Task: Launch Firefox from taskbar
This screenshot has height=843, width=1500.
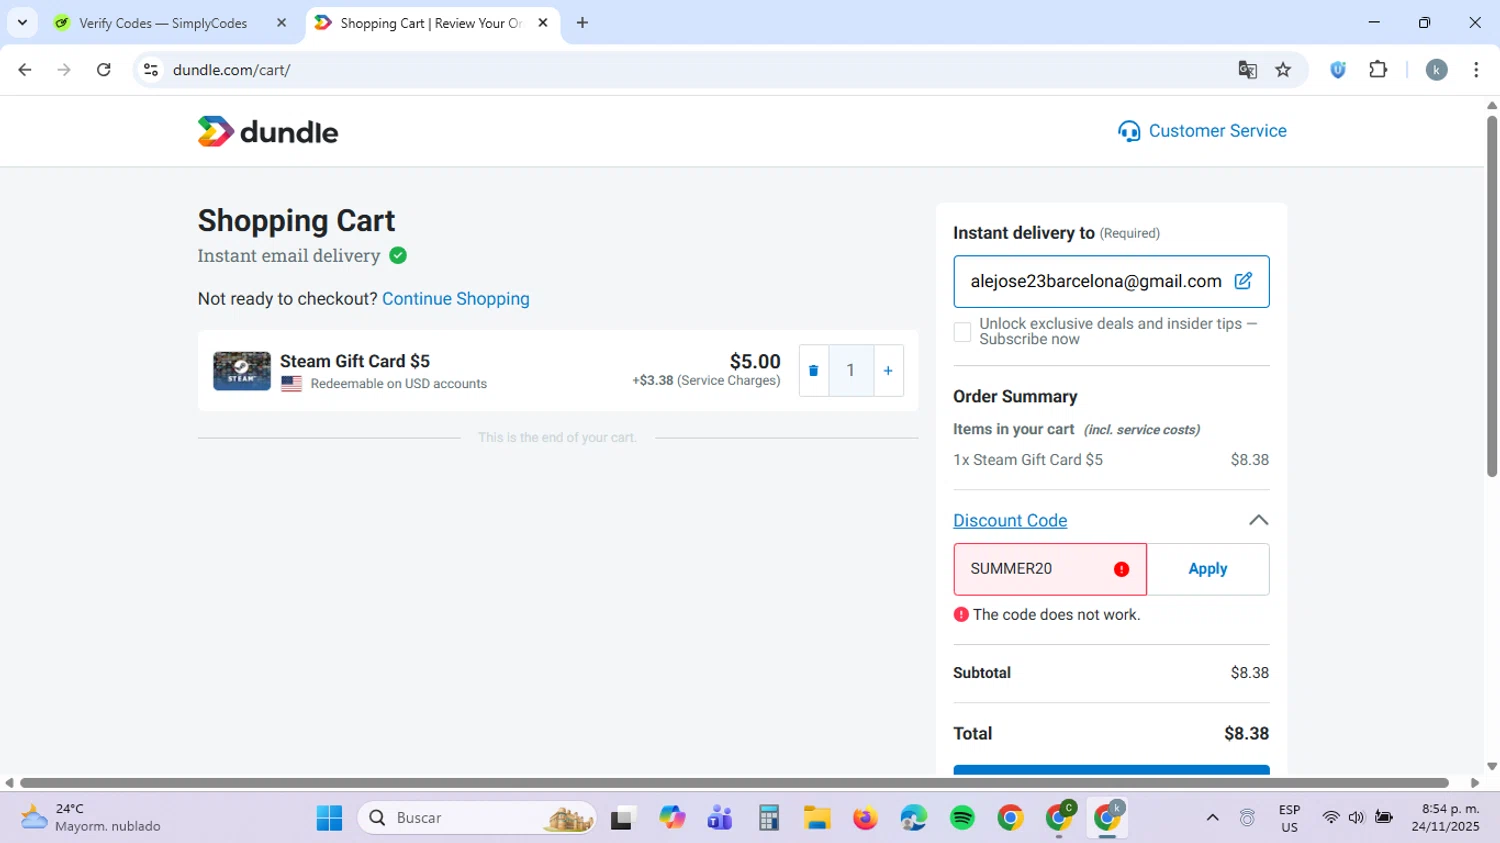Action: (x=865, y=818)
